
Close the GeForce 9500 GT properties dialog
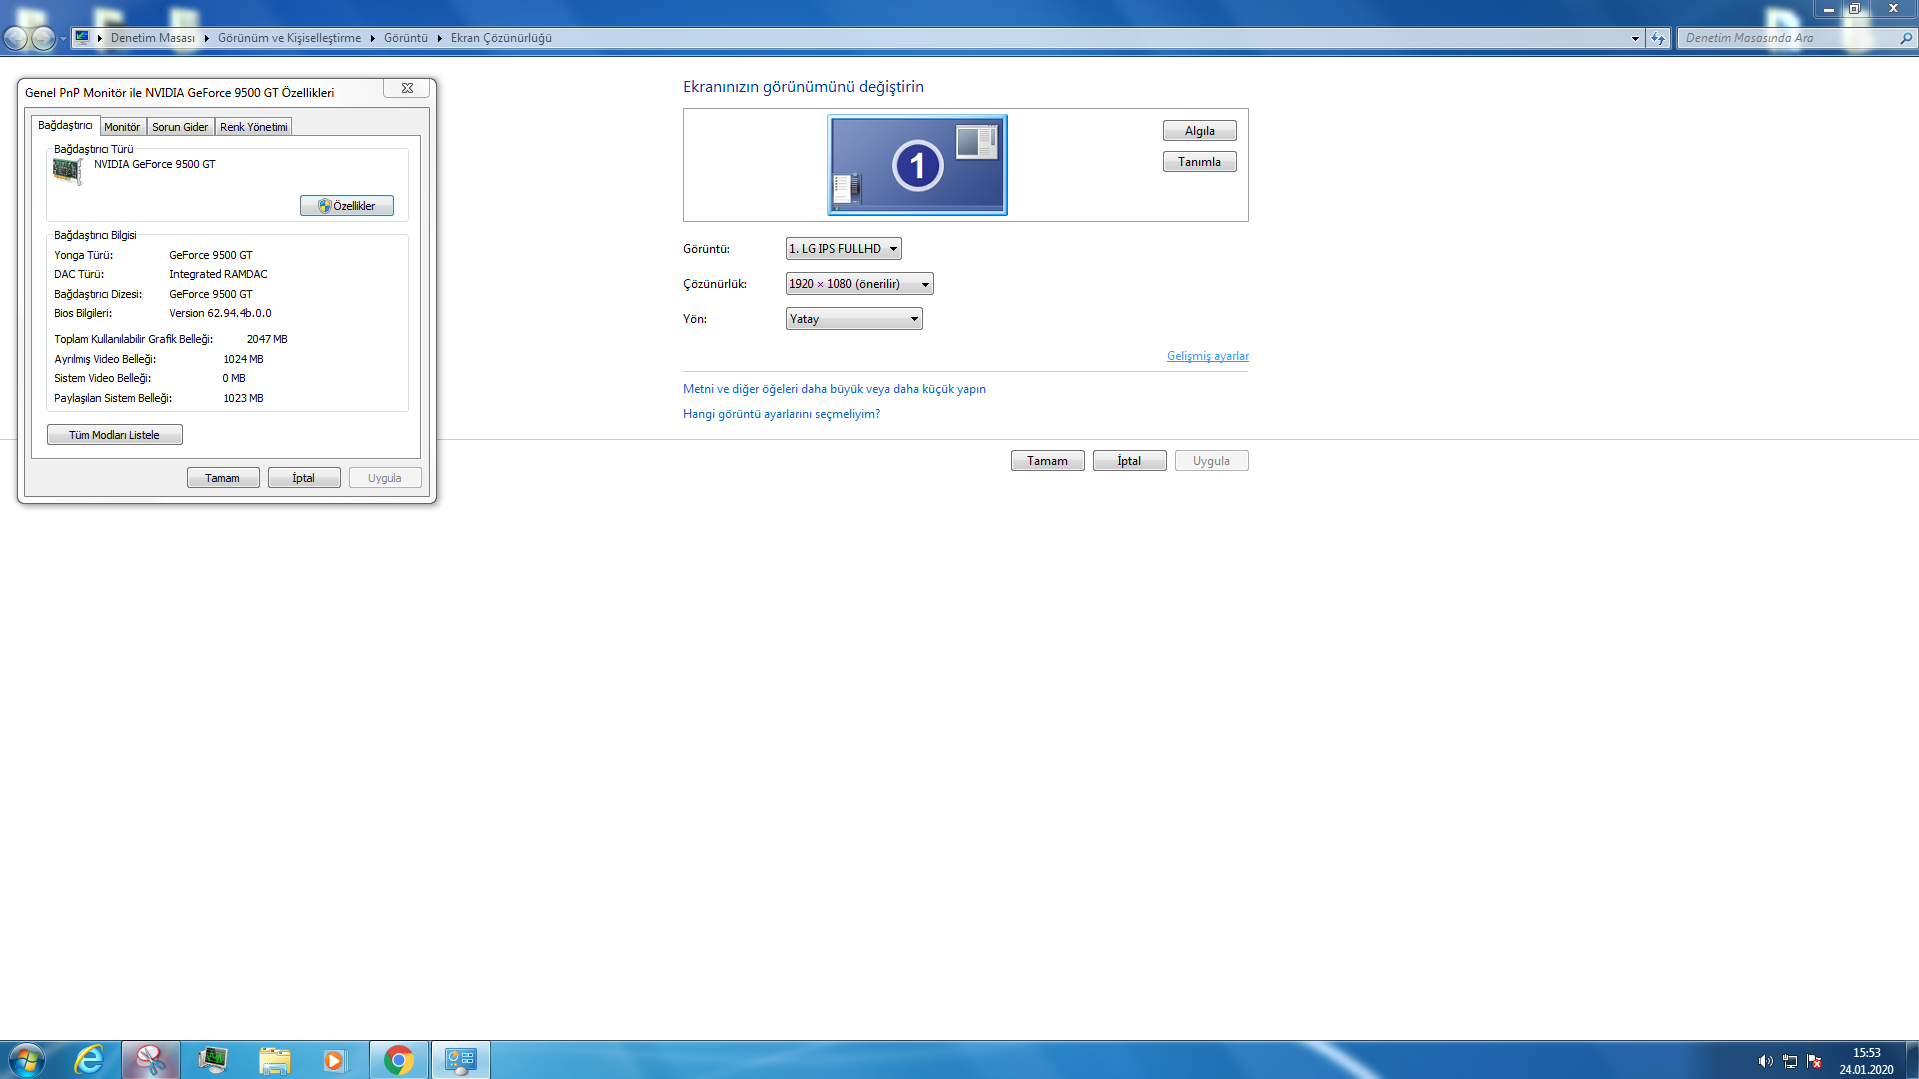click(x=407, y=88)
